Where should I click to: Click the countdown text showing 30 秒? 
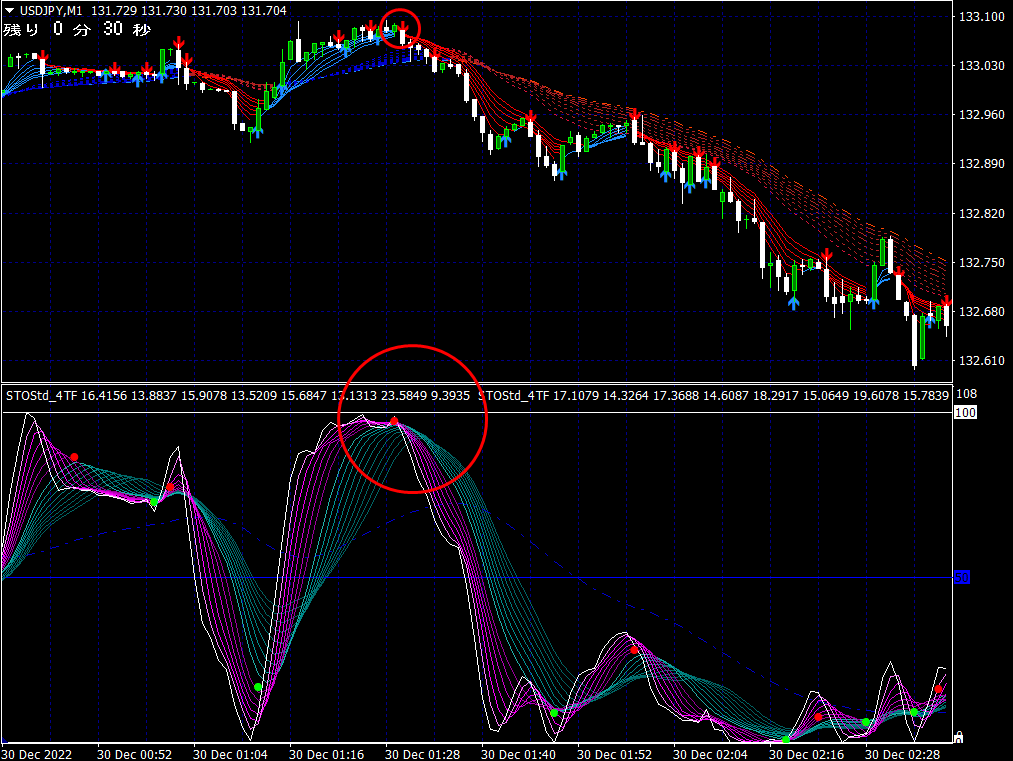pos(126,29)
